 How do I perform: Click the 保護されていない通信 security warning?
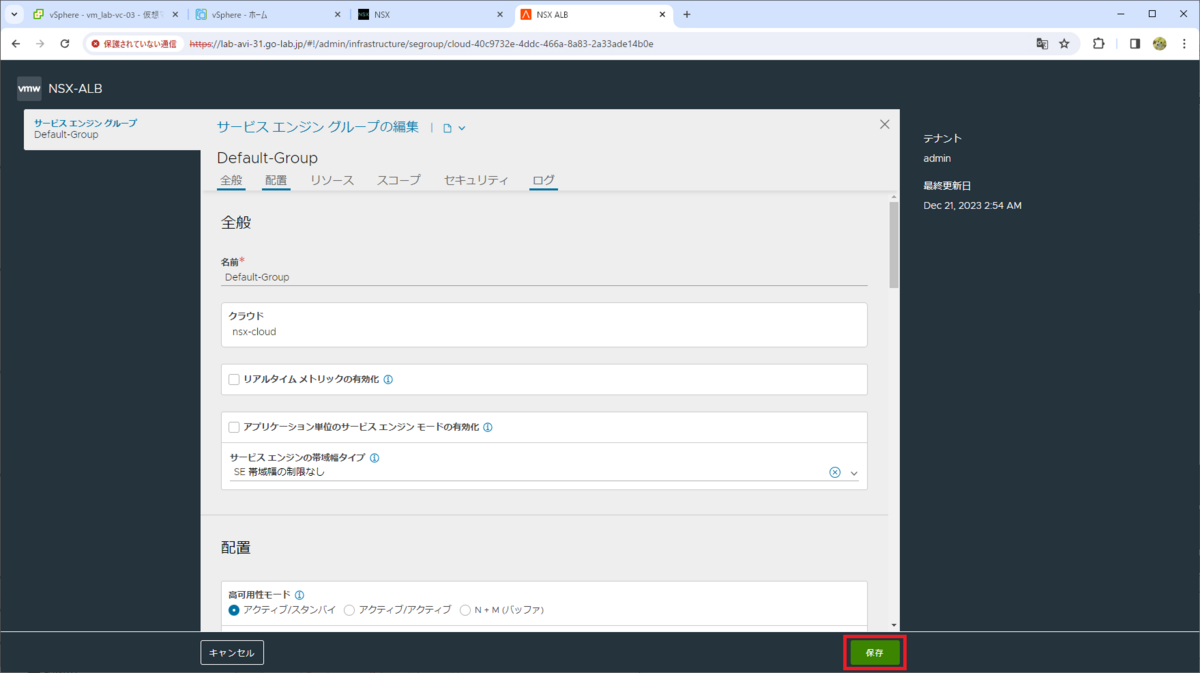pyautogui.click(x=134, y=44)
